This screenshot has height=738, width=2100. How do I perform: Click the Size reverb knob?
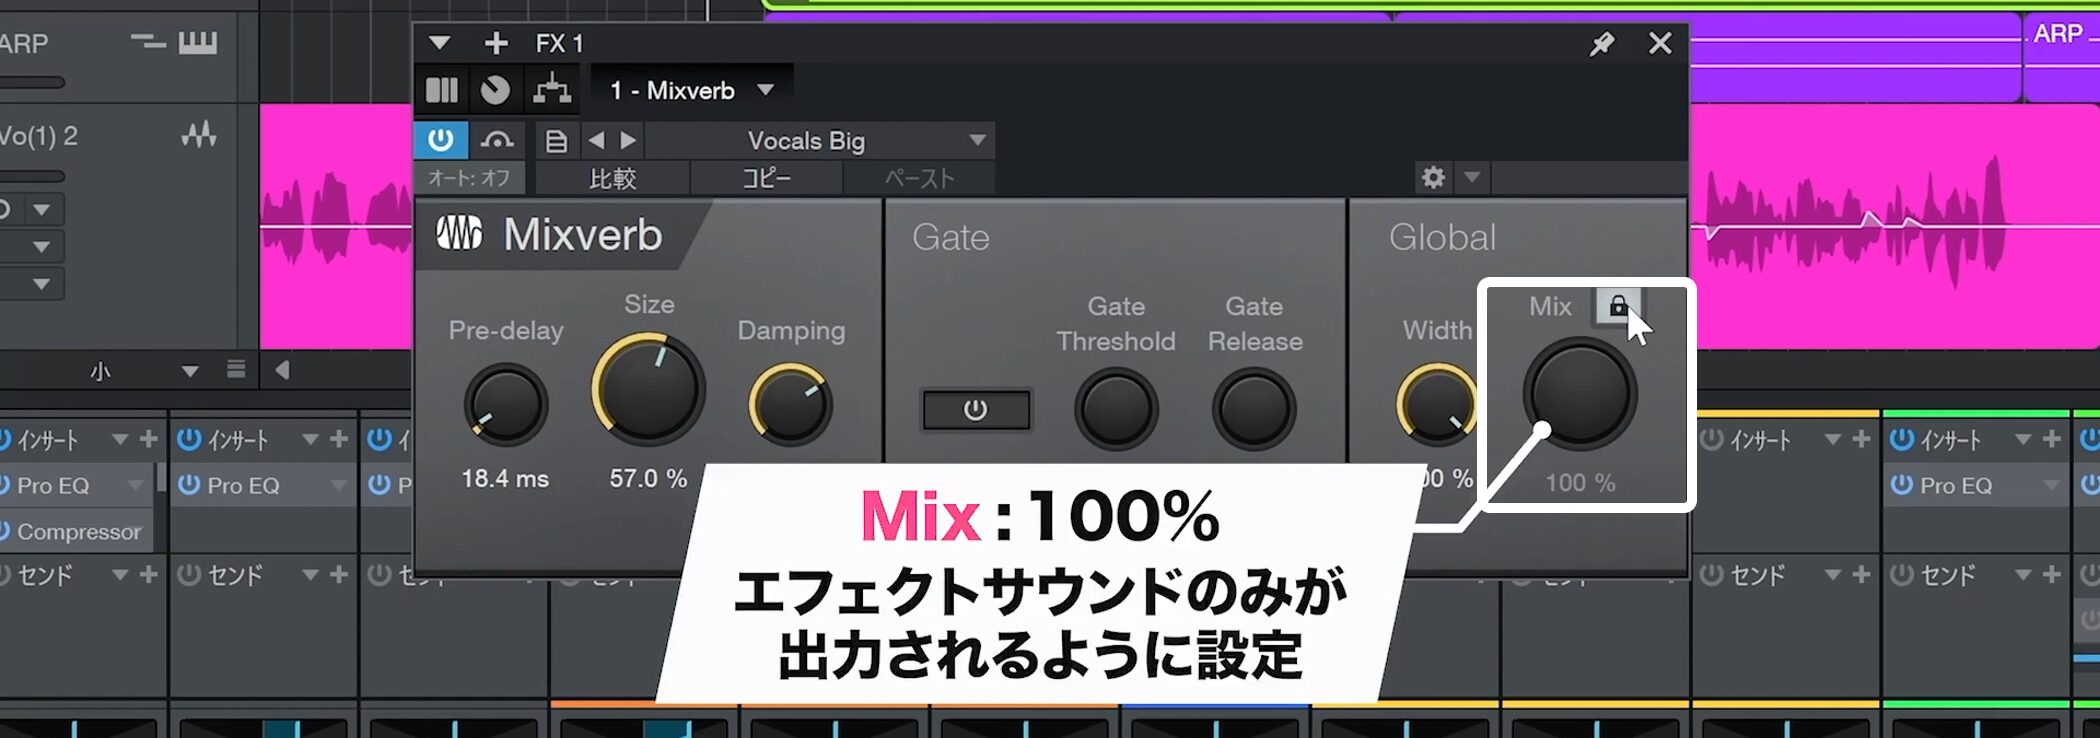[x=648, y=389]
